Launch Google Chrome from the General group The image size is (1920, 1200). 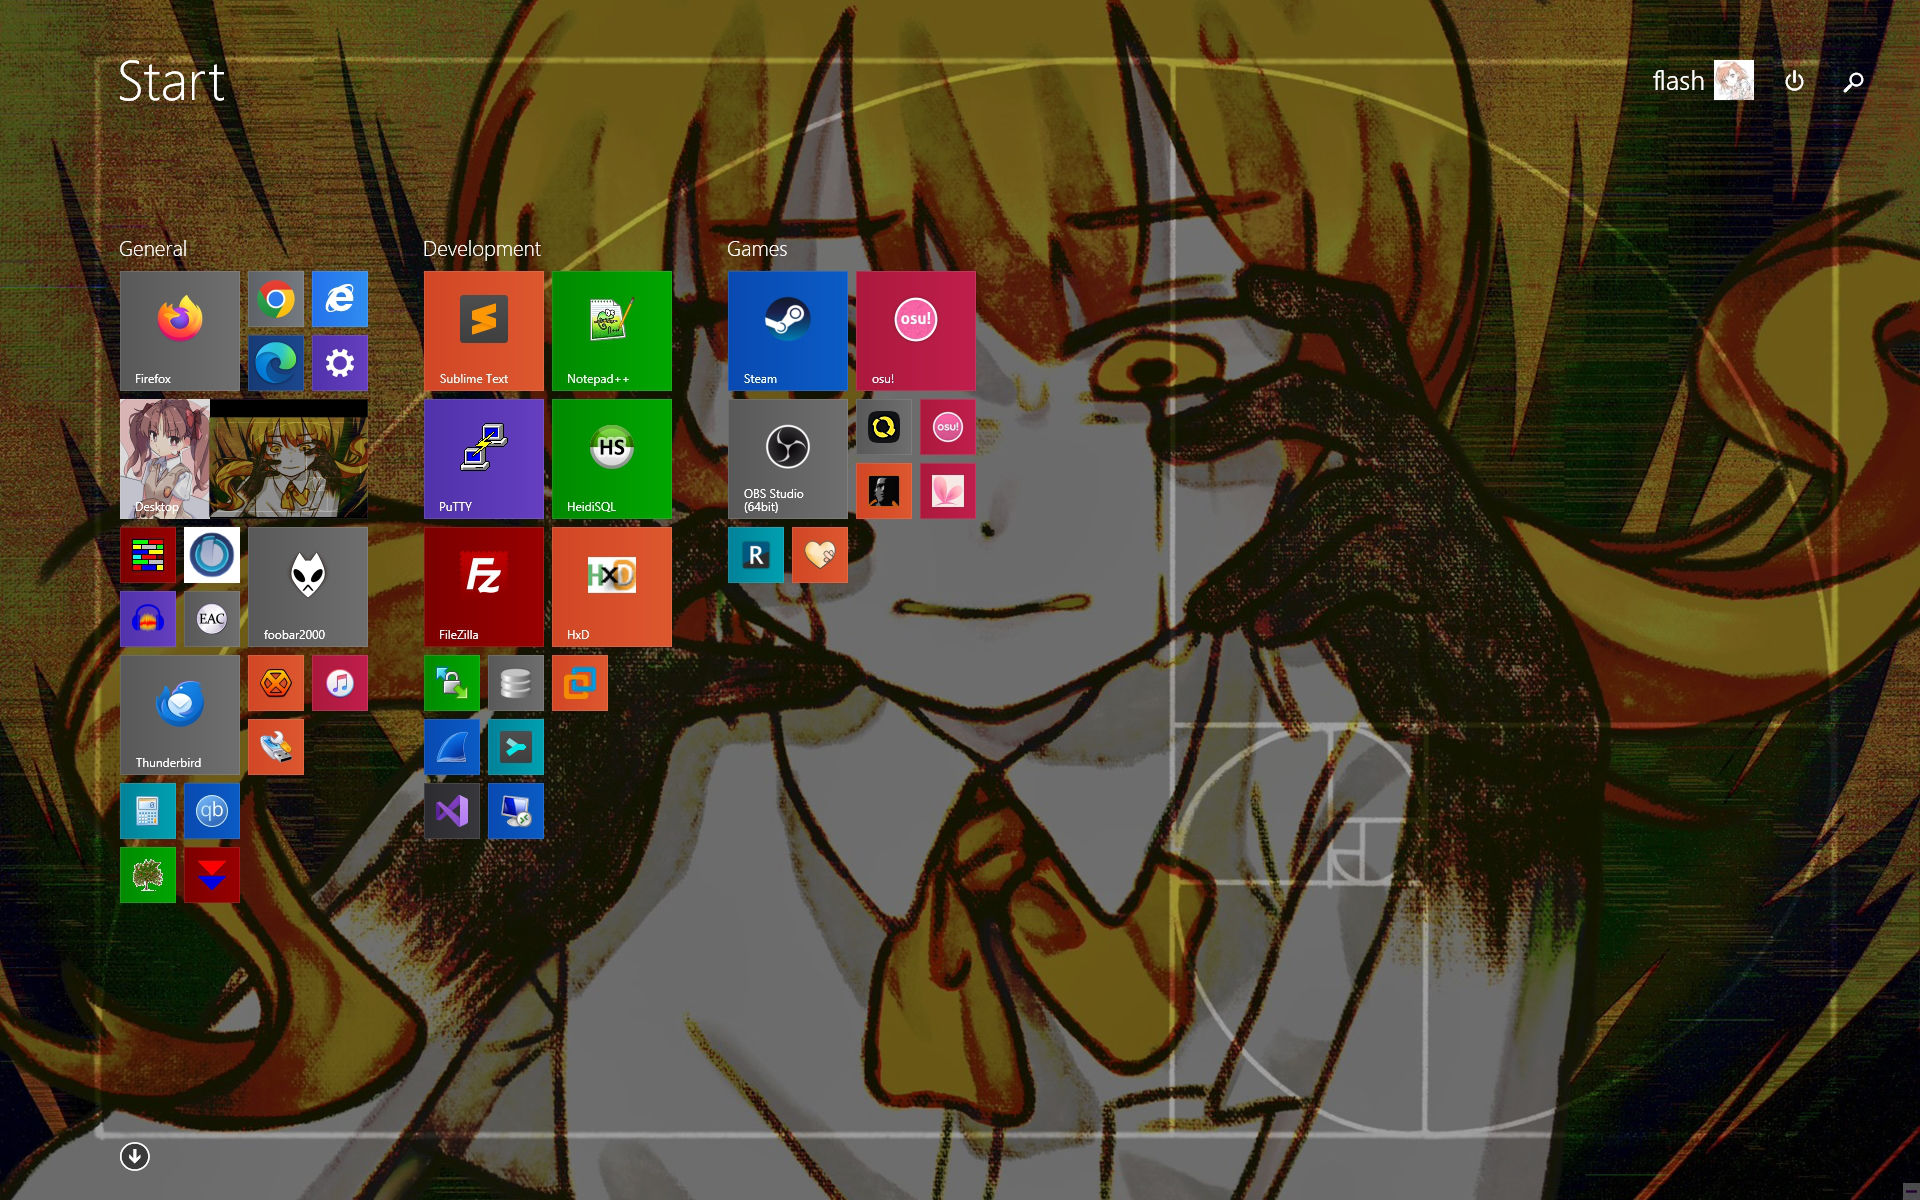coord(276,299)
